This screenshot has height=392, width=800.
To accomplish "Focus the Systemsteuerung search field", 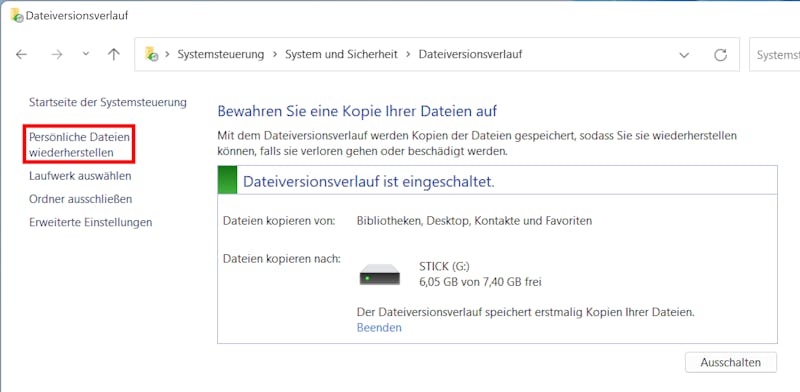I will tap(774, 55).
